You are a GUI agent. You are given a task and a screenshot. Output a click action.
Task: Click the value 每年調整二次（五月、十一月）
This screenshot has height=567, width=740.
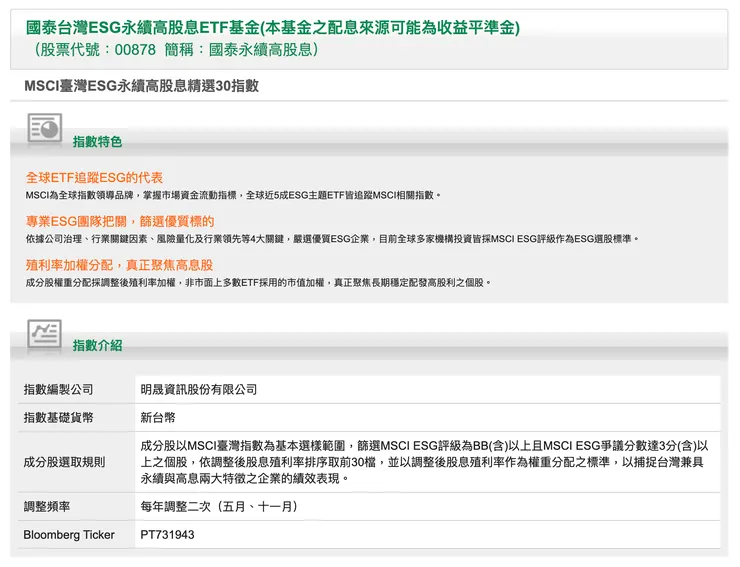coord(219,507)
